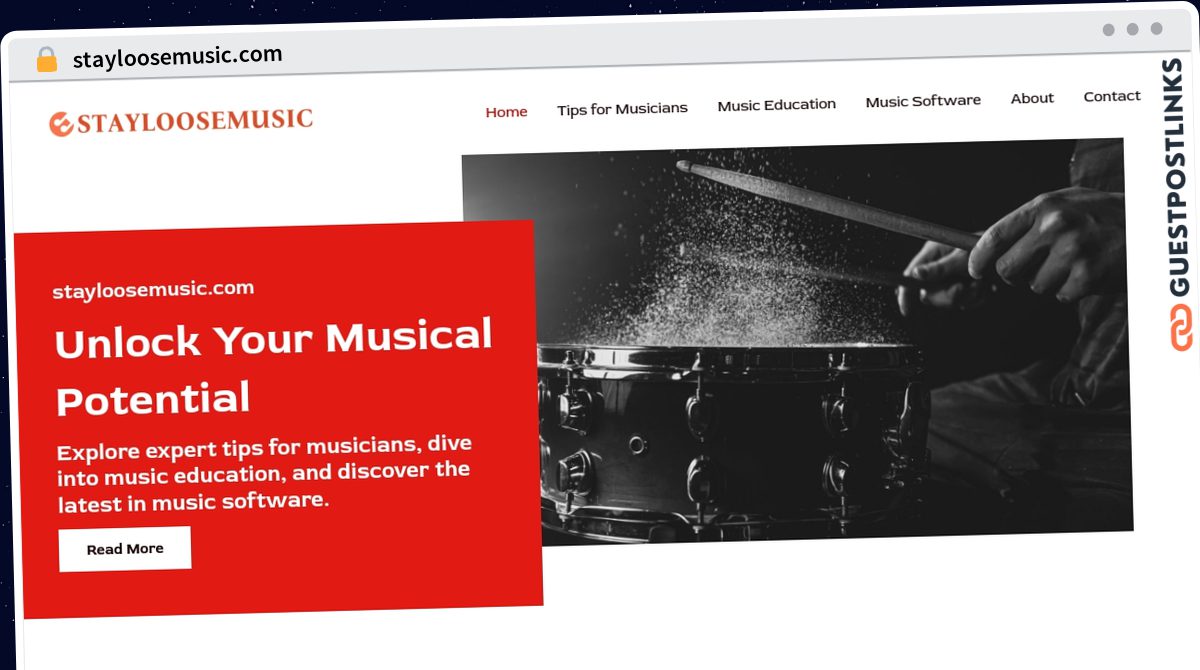The width and height of the screenshot is (1200, 670).
Task: Click the Read More button
Action: (x=125, y=549)
